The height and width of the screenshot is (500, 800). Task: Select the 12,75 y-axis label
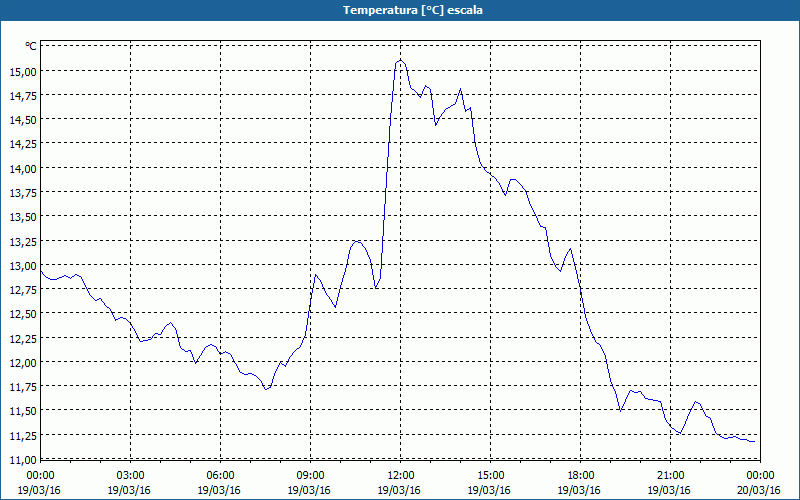[x=23, y=290]
